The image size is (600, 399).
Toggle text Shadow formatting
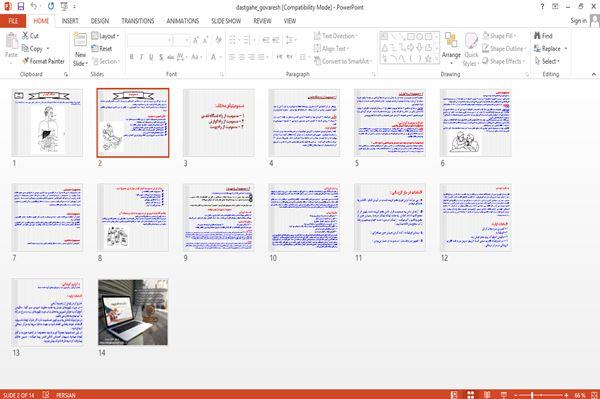pos(161,57)
